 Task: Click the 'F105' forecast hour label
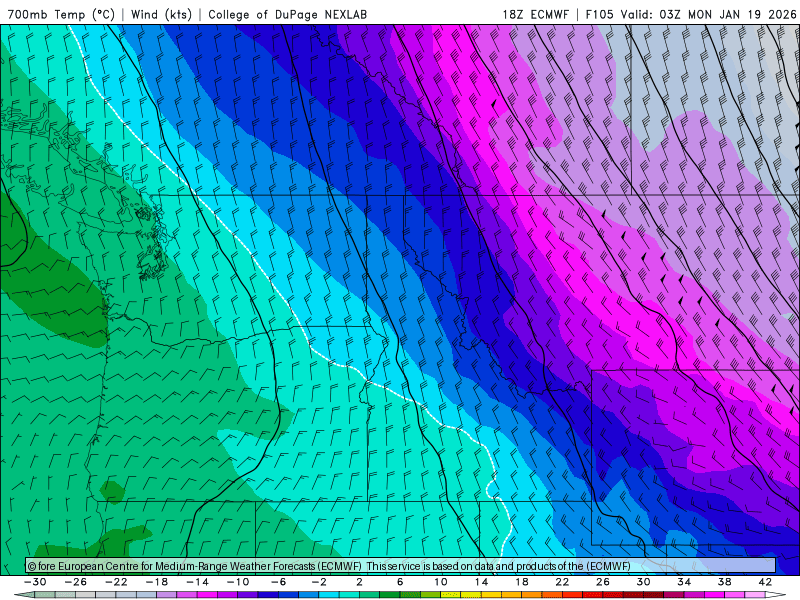tap(599, 14)
